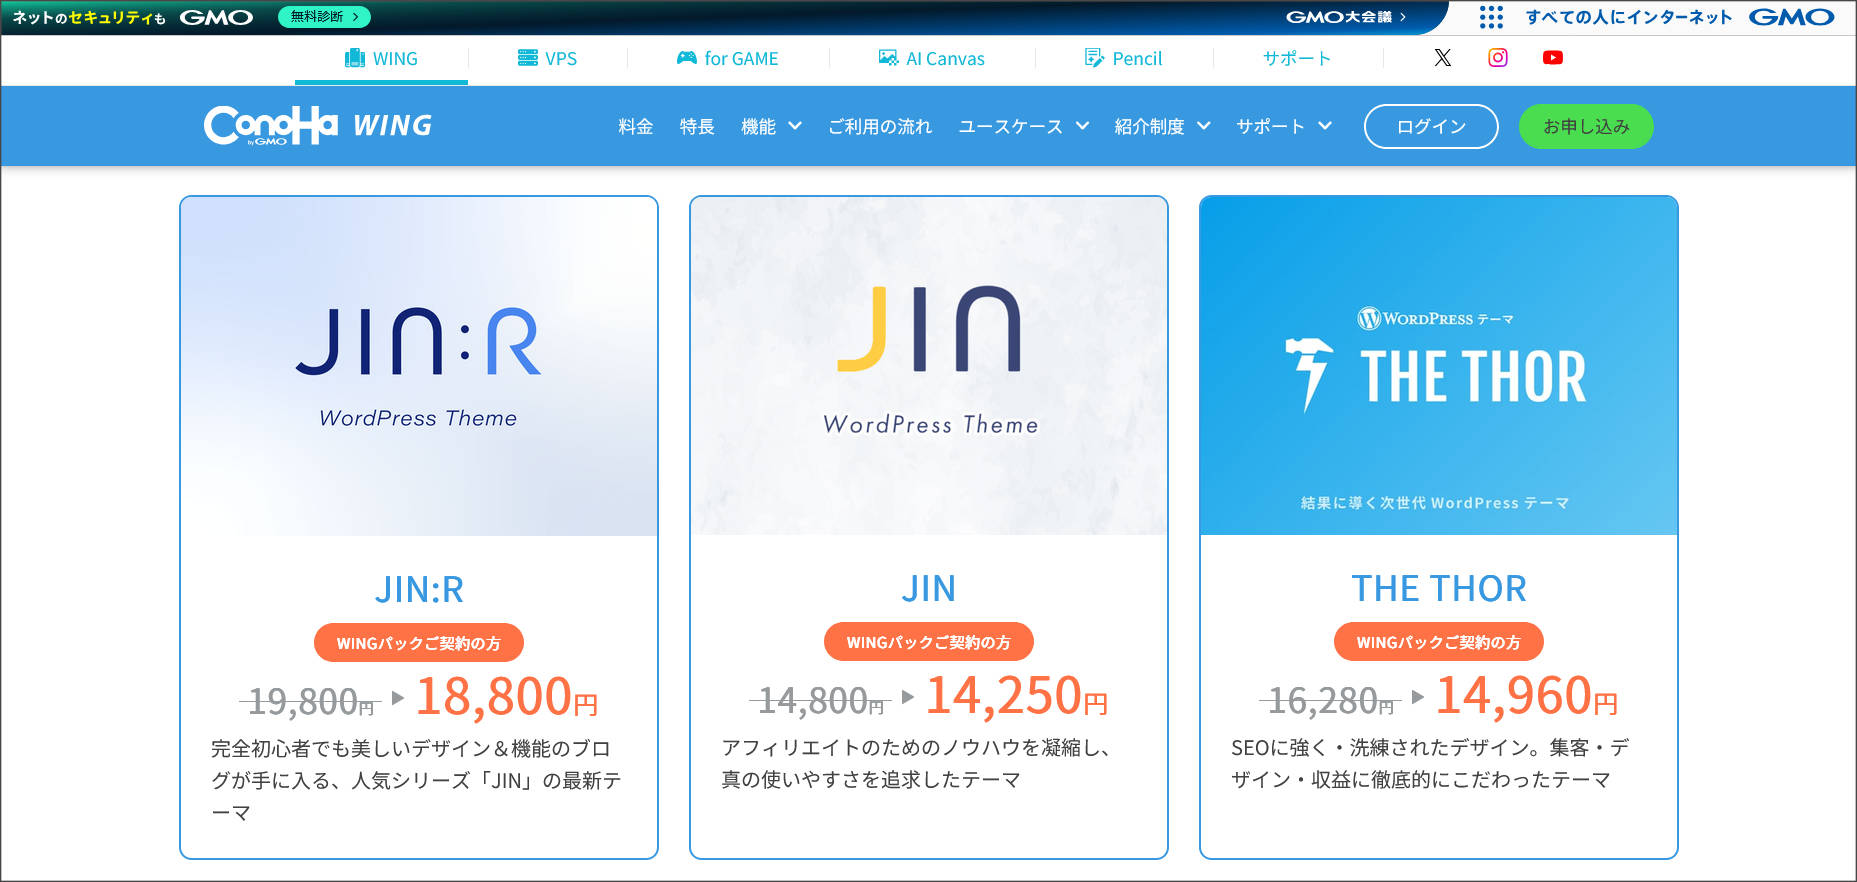Expand the 紹介制度 dropdown menu
The width and height of the screenshot is (1857, 882).
point(1162,127)
